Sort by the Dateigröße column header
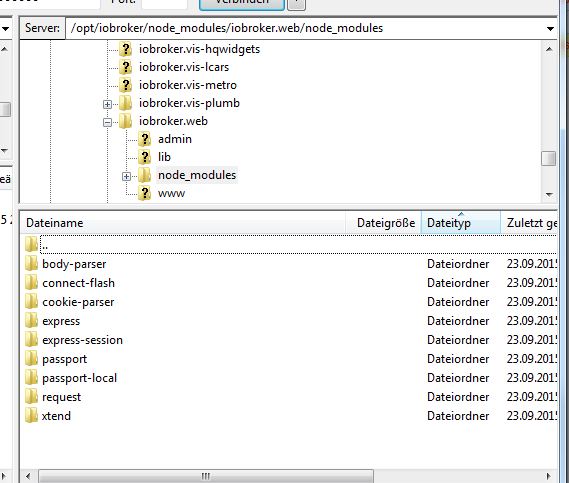This screenshot has height=483, width=569. pos(384,223)
